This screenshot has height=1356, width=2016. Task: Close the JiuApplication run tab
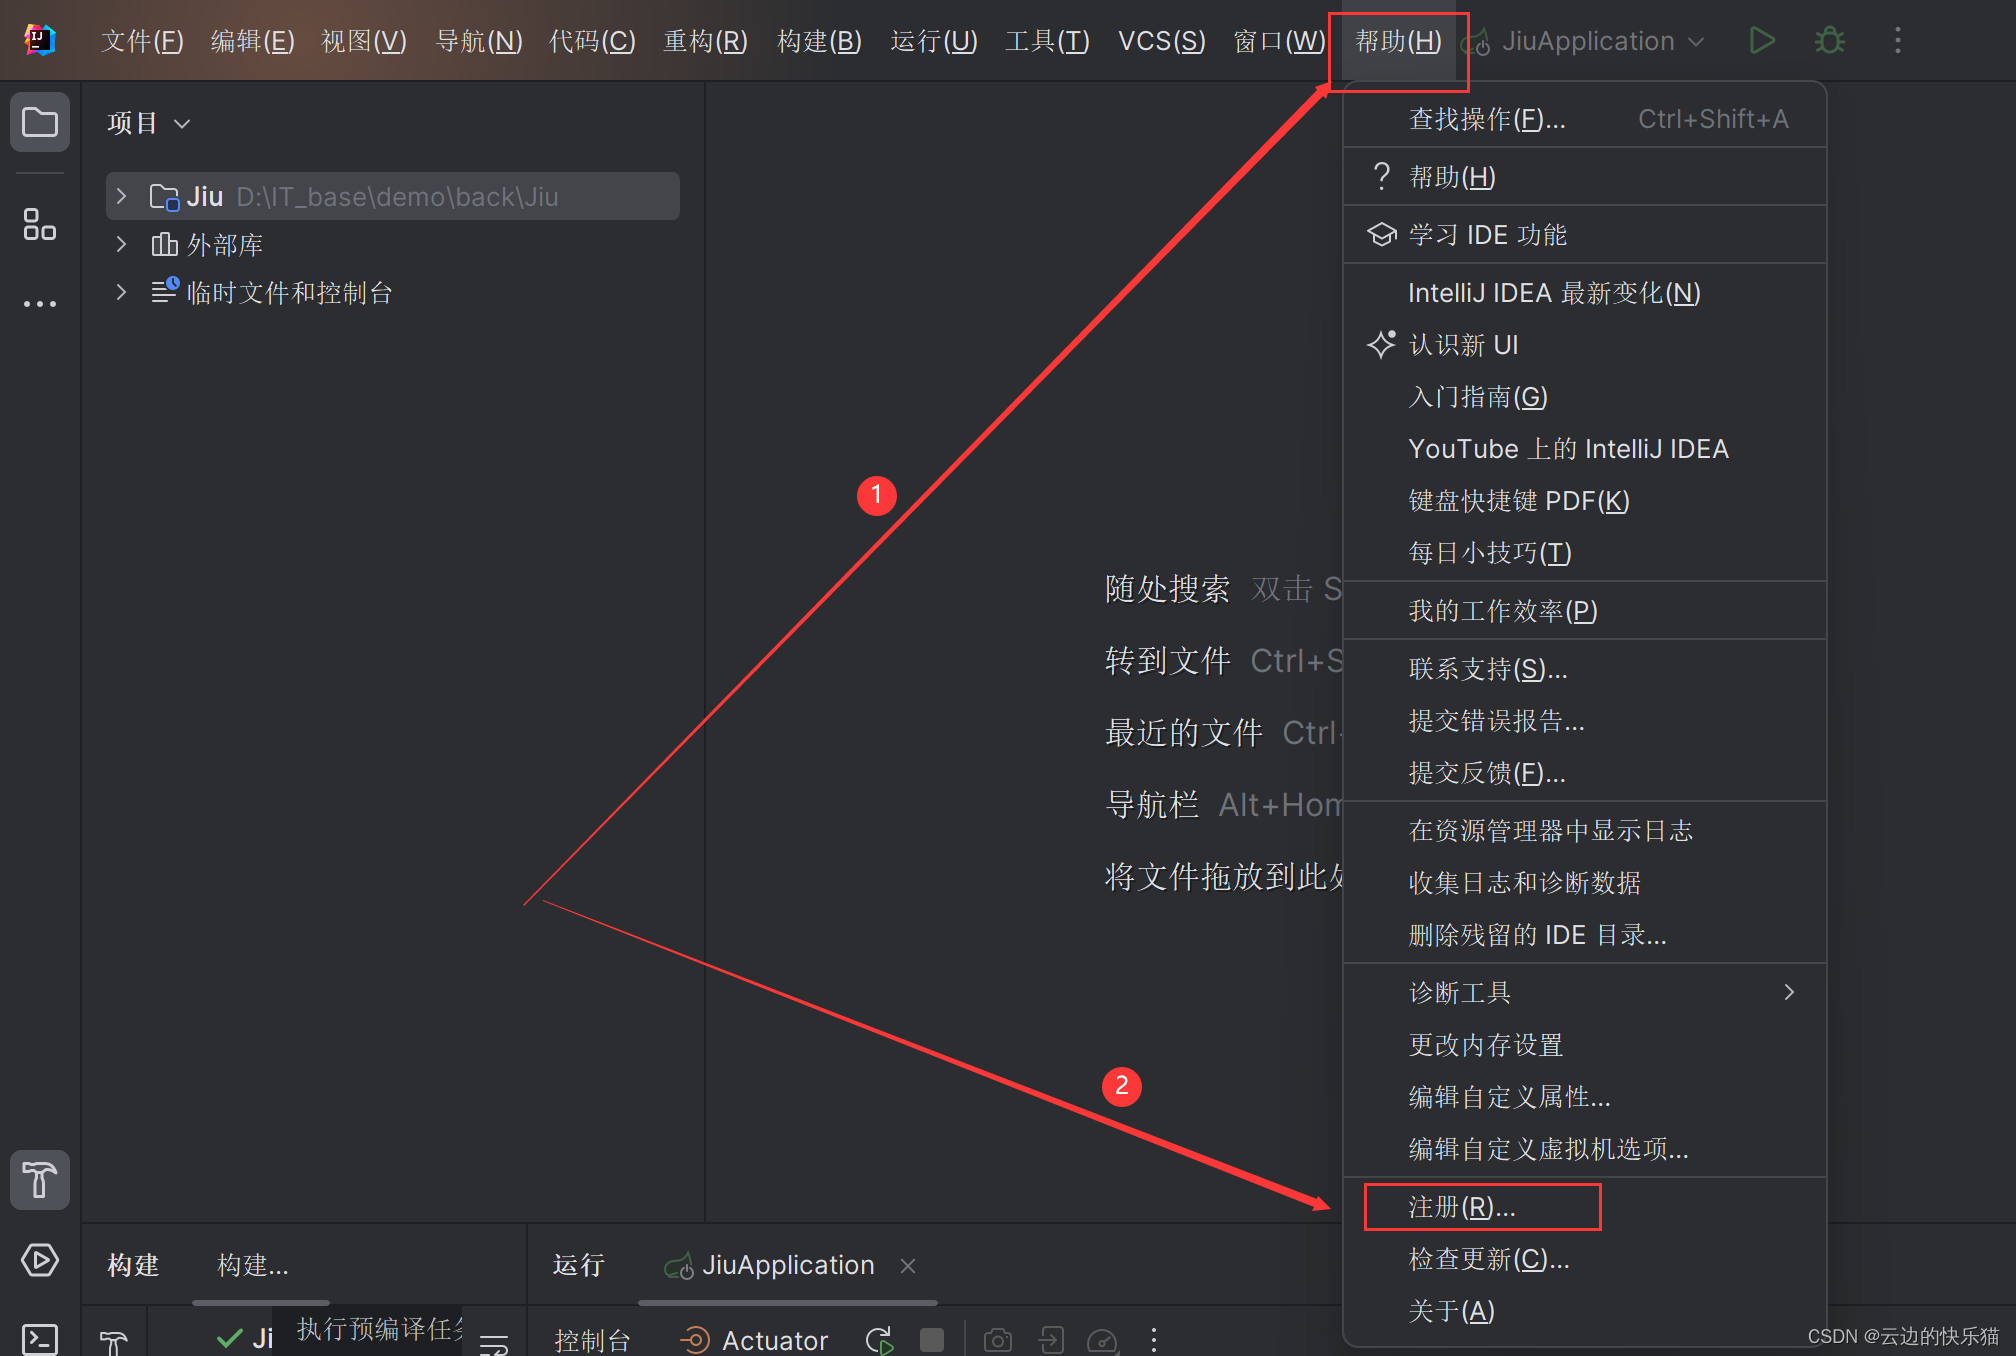[908, 1266]
